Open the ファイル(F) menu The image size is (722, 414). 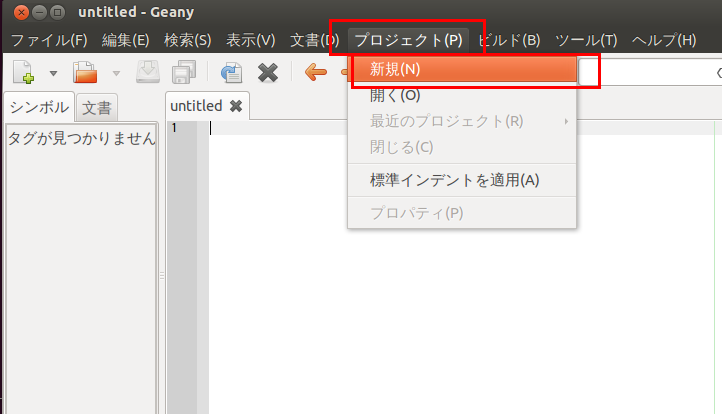[49, 40]
